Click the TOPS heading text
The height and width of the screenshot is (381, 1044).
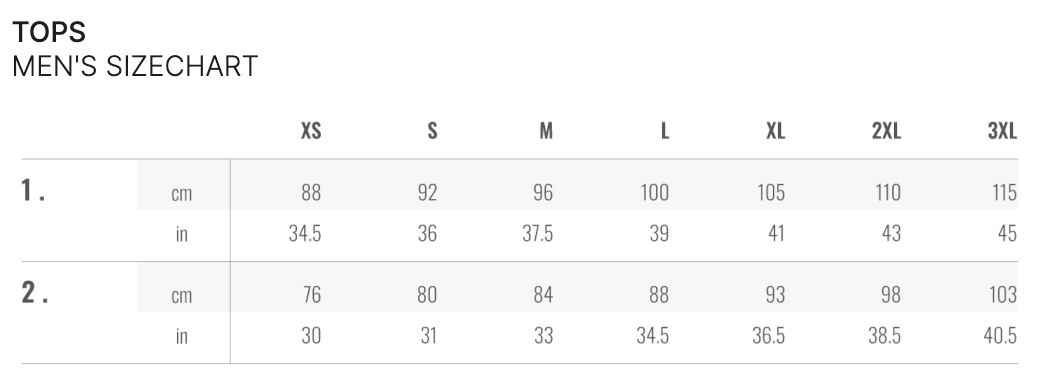click(x=49, y=32)
